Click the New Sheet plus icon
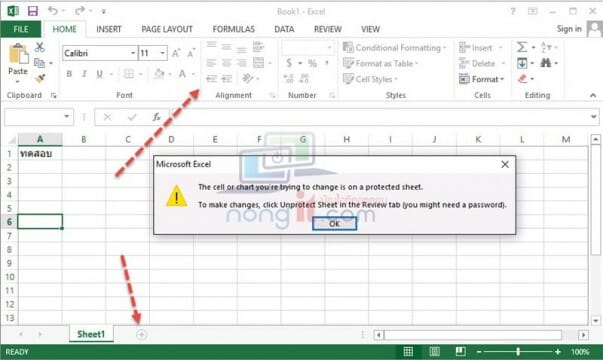Viewport: 603px width, 360px height. [x=141, y=335]
